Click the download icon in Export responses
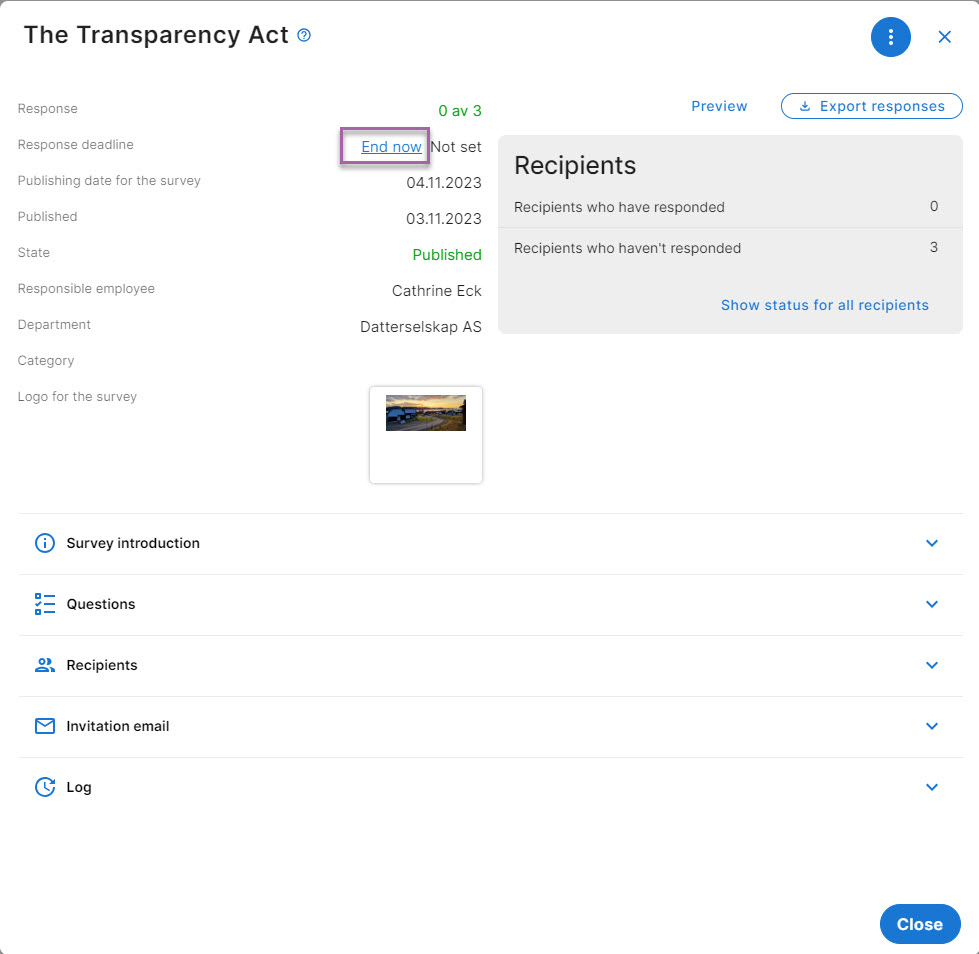Image resolution: width=979 pixels, height=954 pixels. click(x=805, y=106)
